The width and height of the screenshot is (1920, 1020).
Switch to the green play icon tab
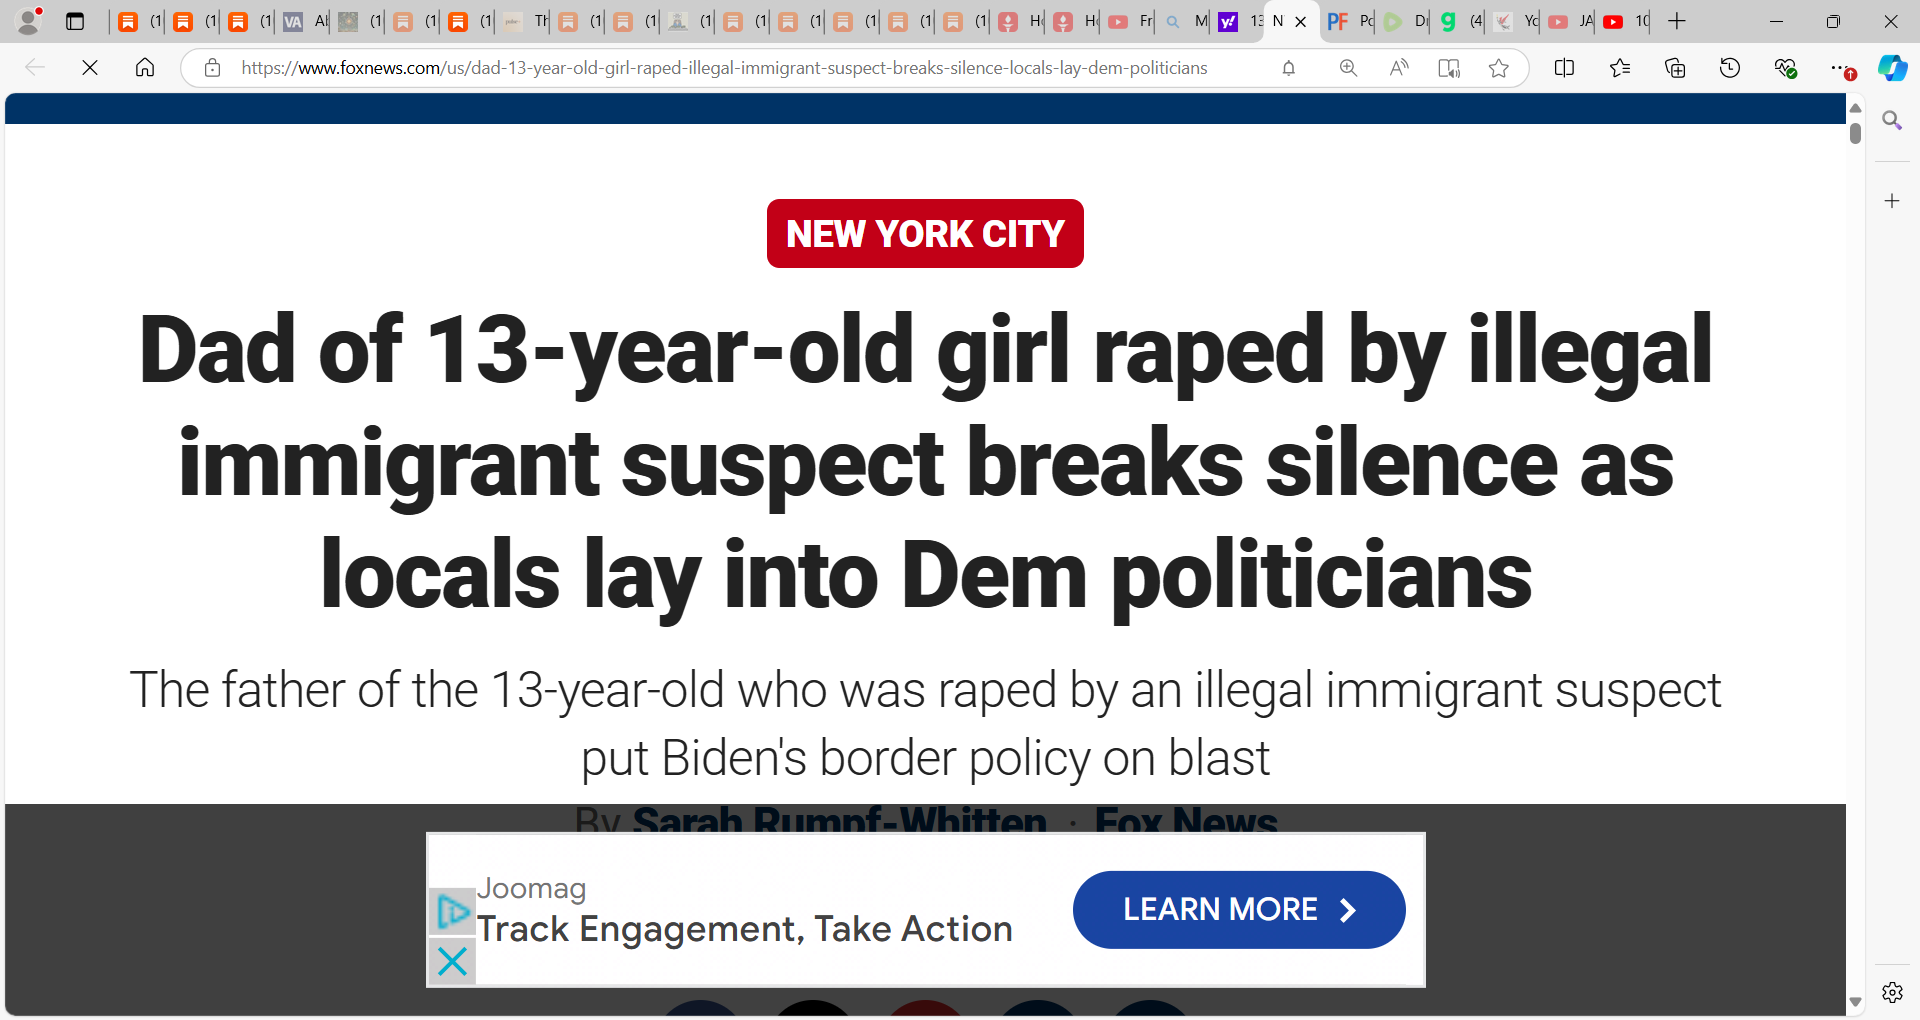(x=1404, y=21)
